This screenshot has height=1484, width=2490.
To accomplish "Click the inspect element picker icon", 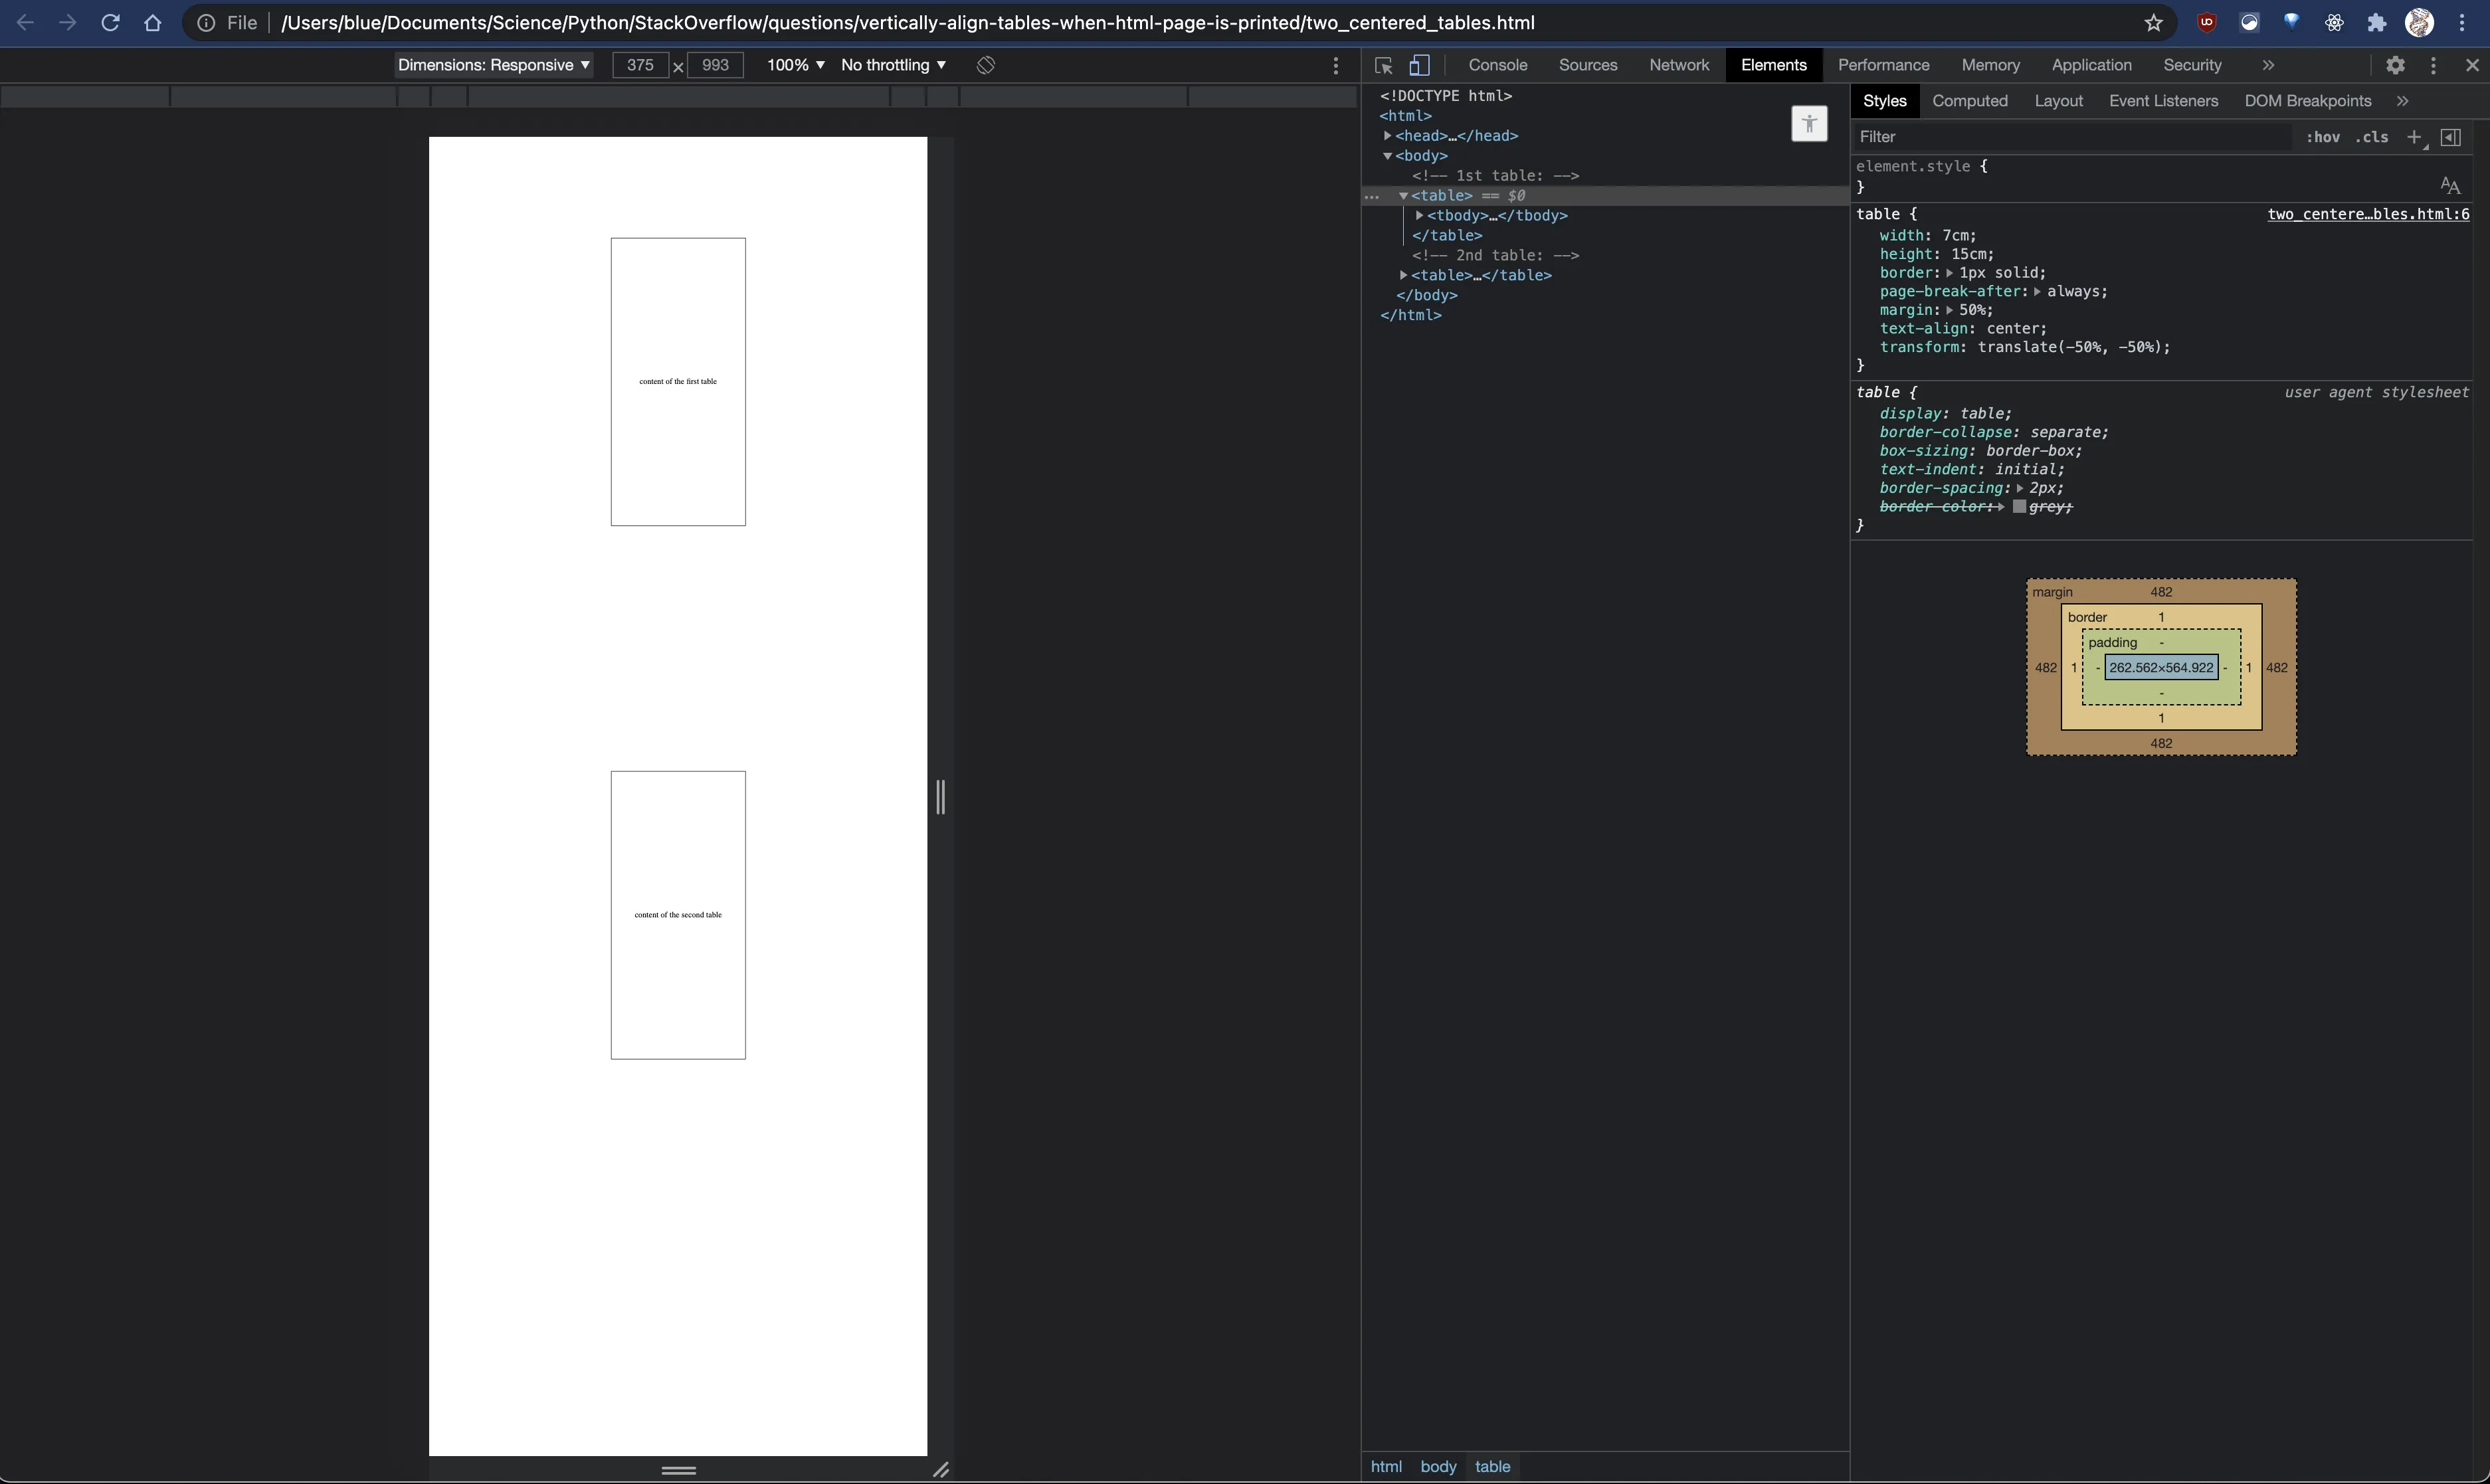I will (1384, 65).
